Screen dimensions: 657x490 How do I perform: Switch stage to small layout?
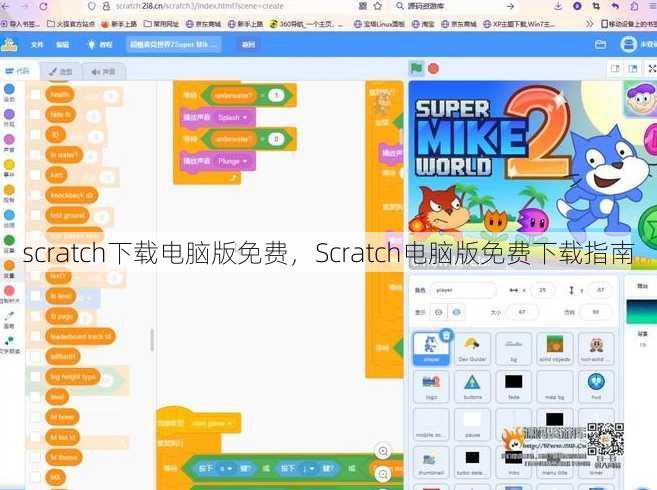[x=615, y=68]
